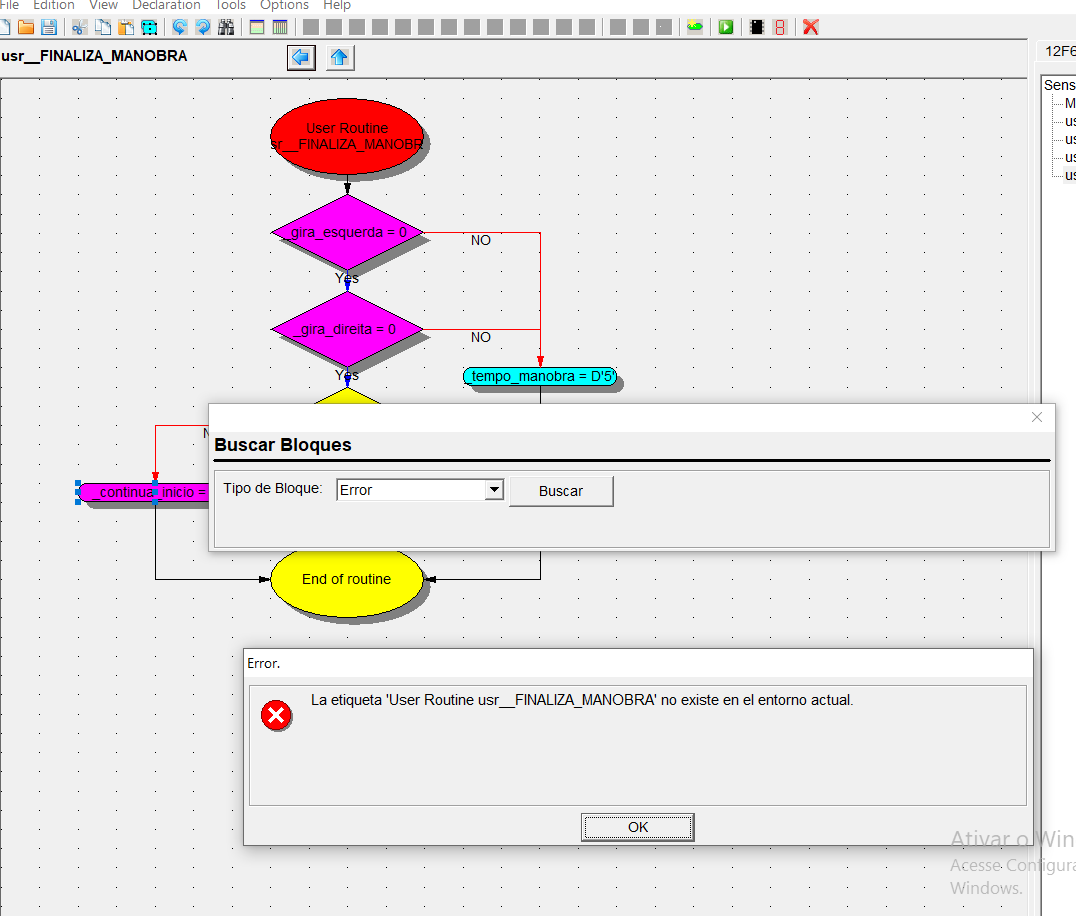The height and width of the screenshot is (916, 1076).
Task: Save the project using the floppy disk icon
Action: point(49,27)
